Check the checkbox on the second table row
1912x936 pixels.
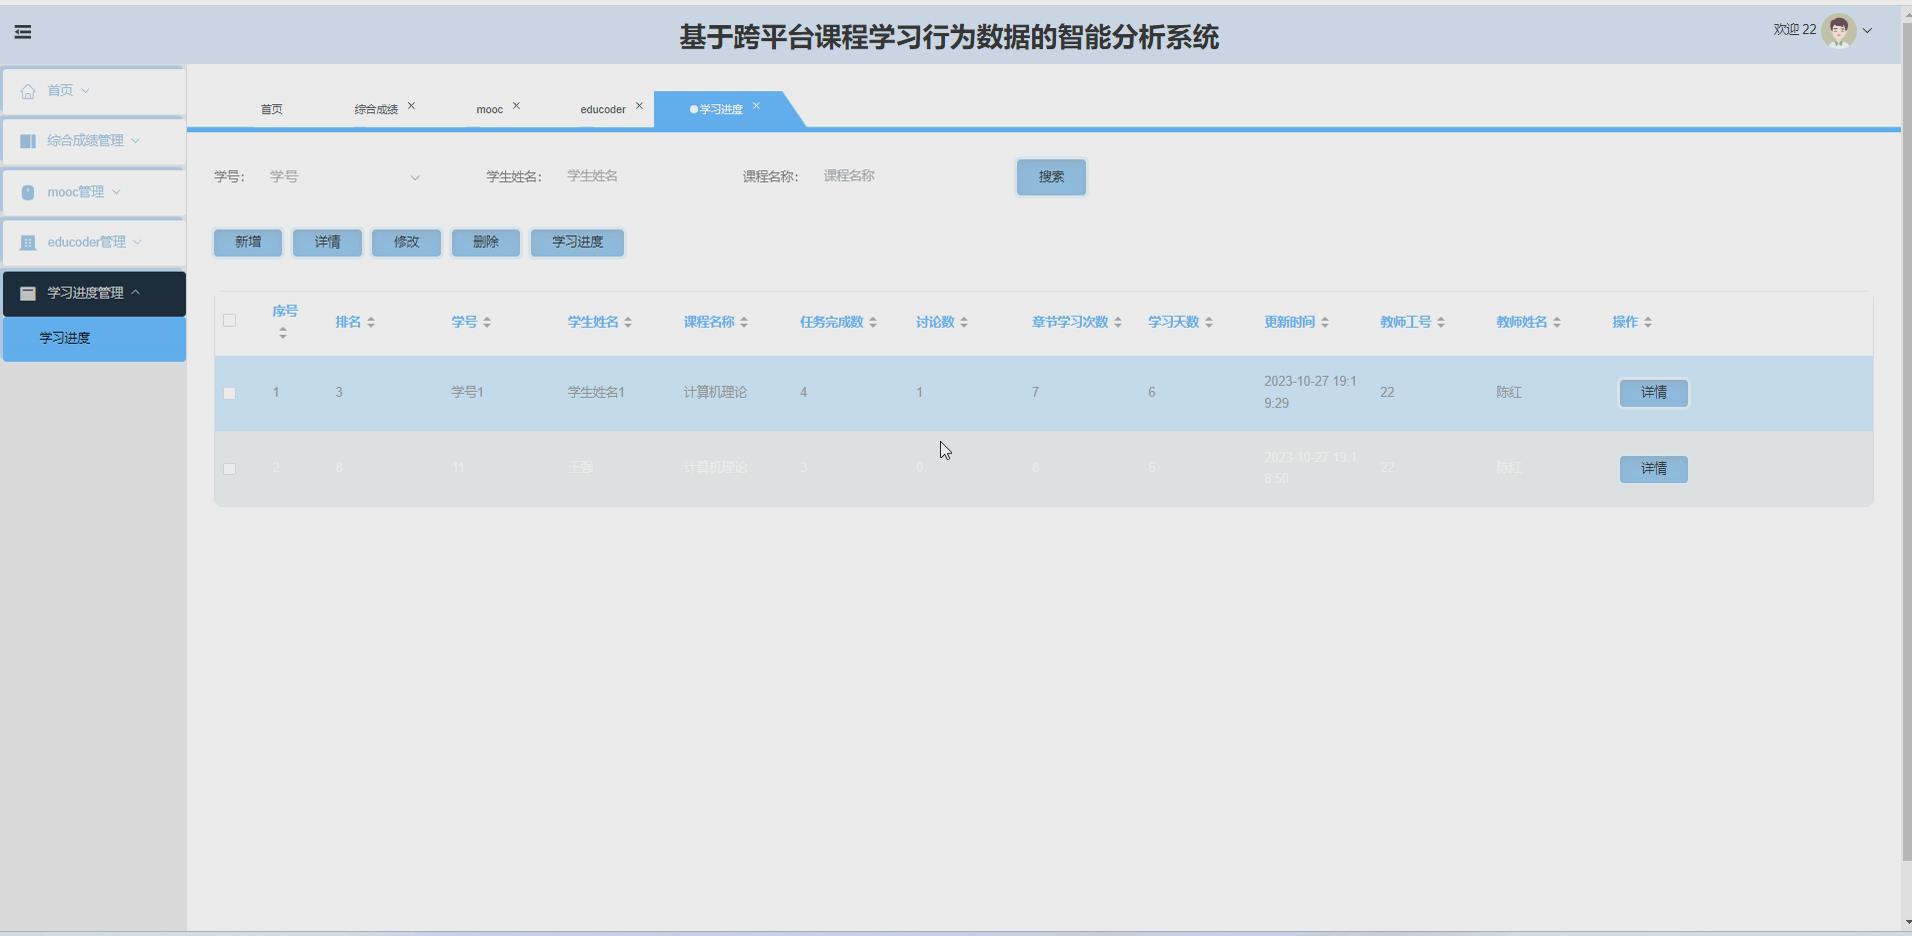(x=229, y=469)
